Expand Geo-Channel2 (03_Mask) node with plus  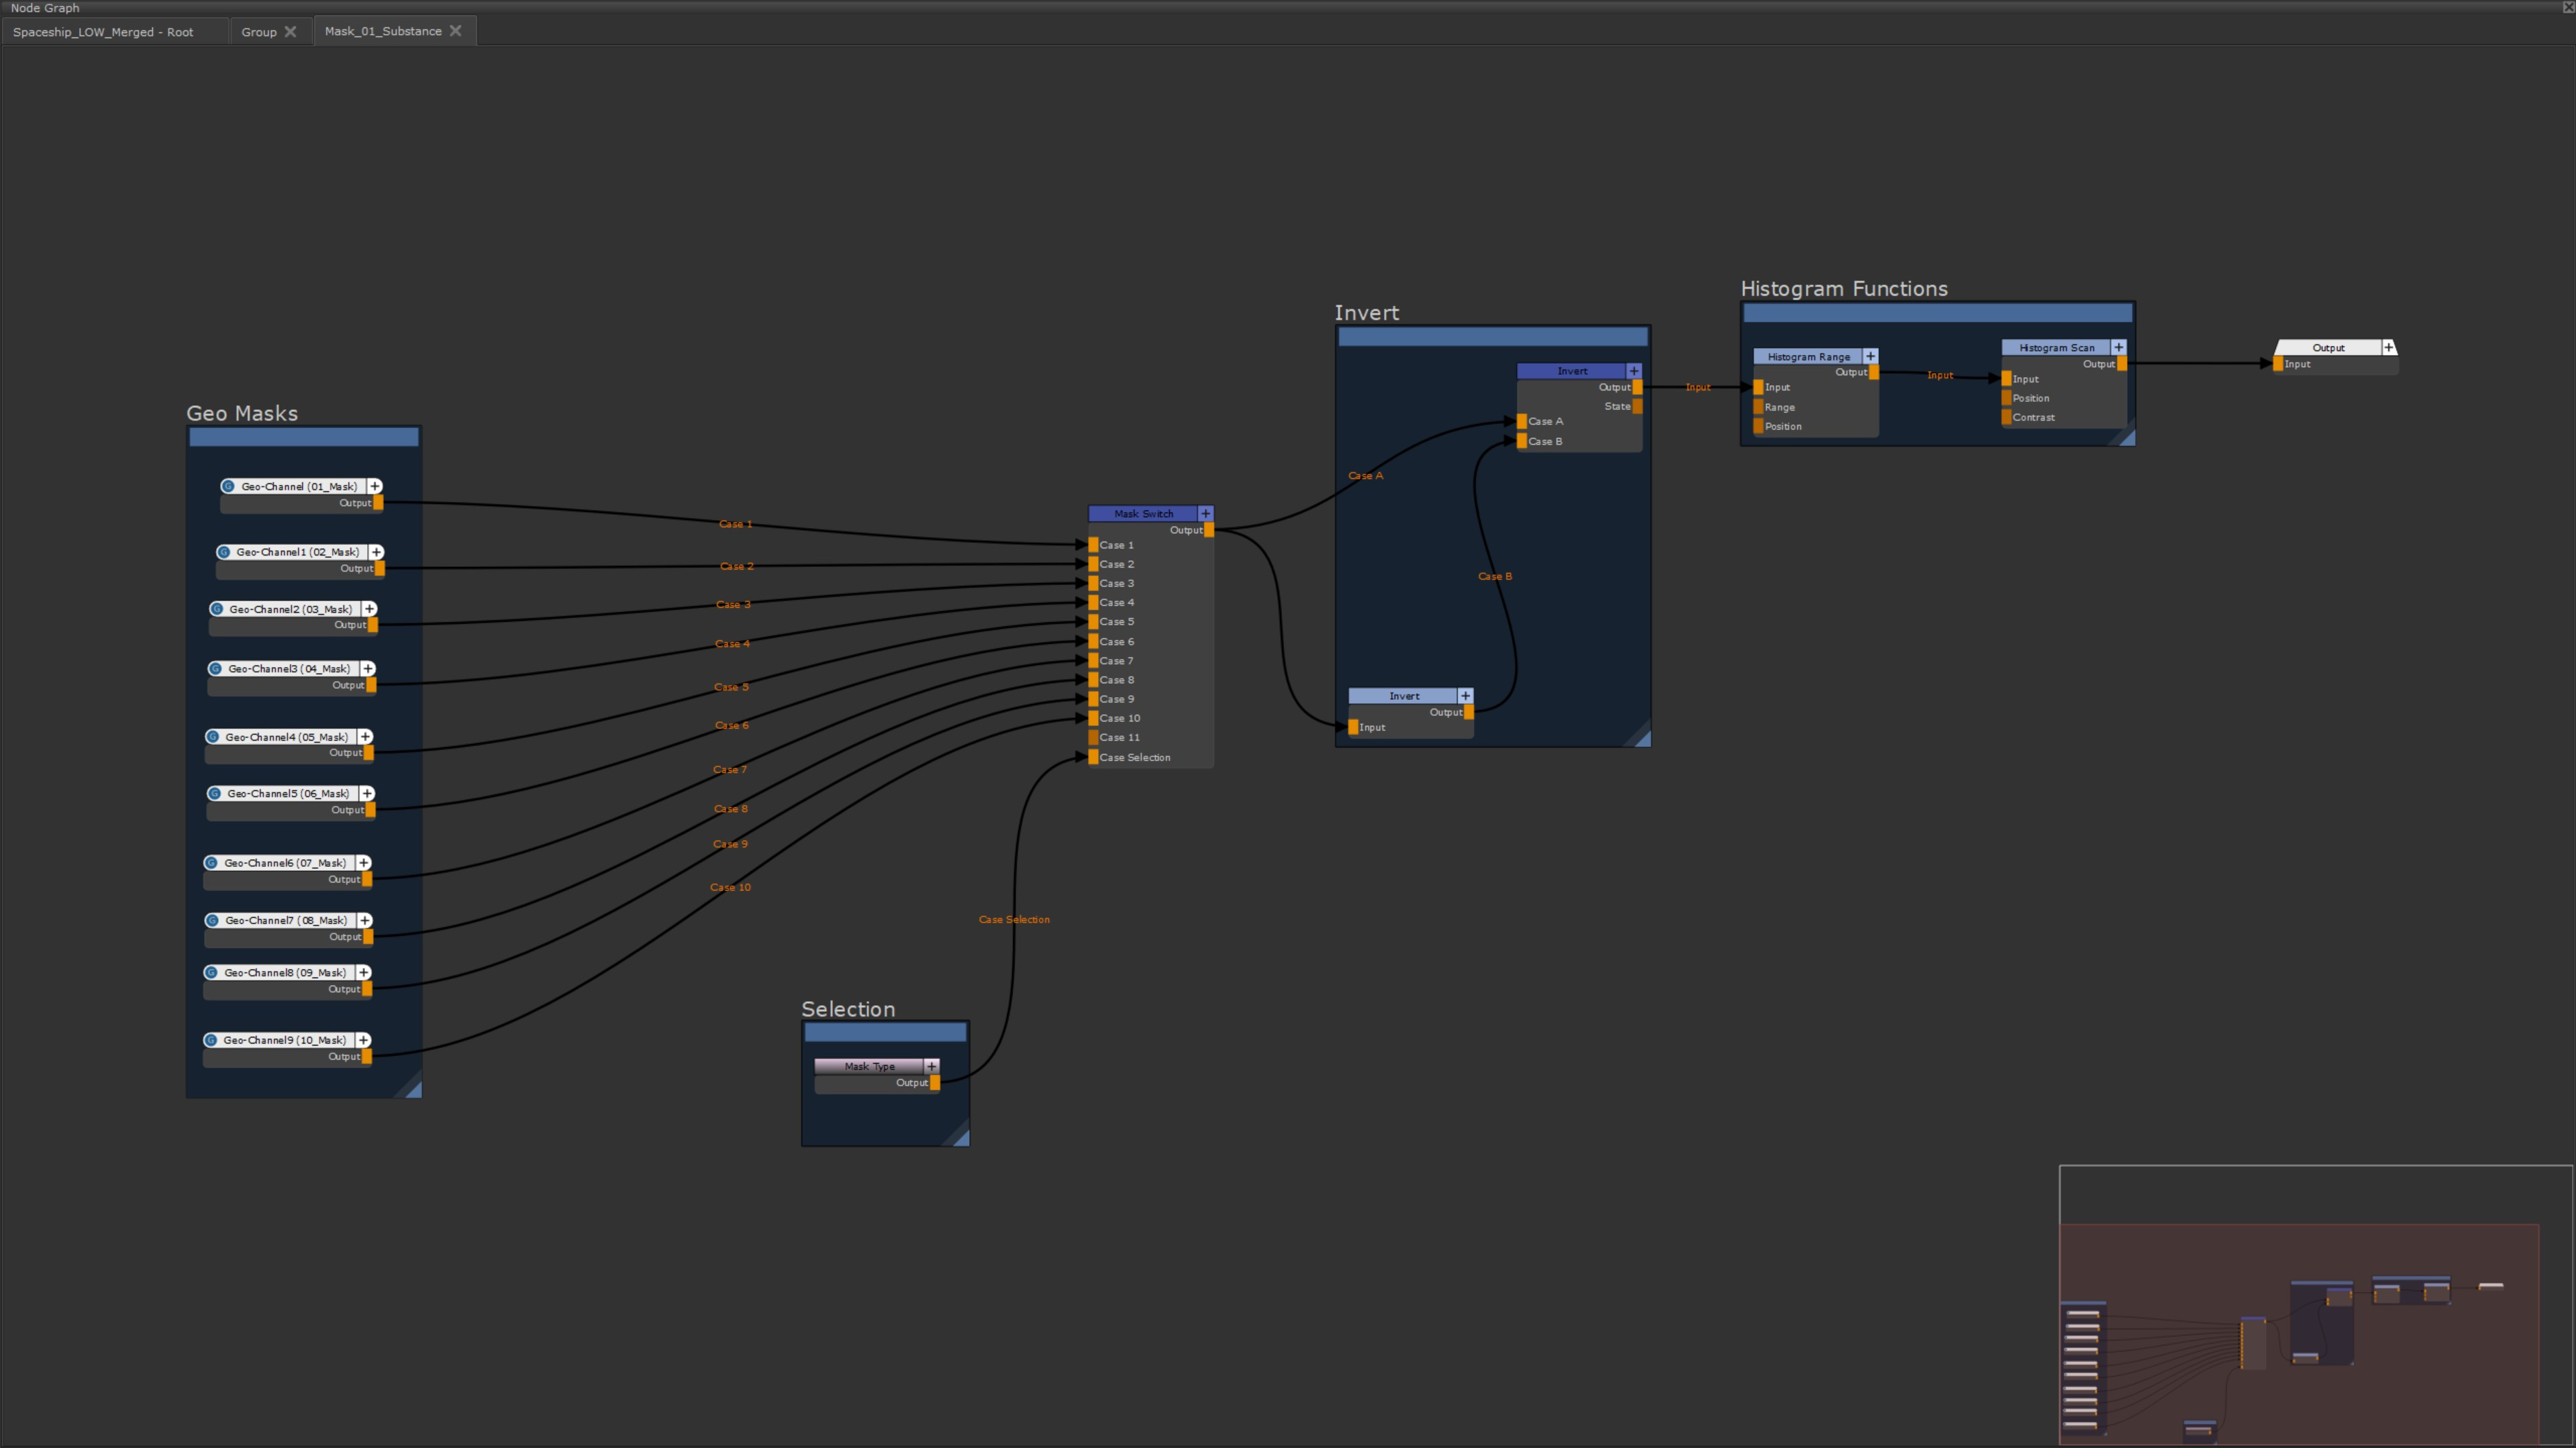[370, 609]
